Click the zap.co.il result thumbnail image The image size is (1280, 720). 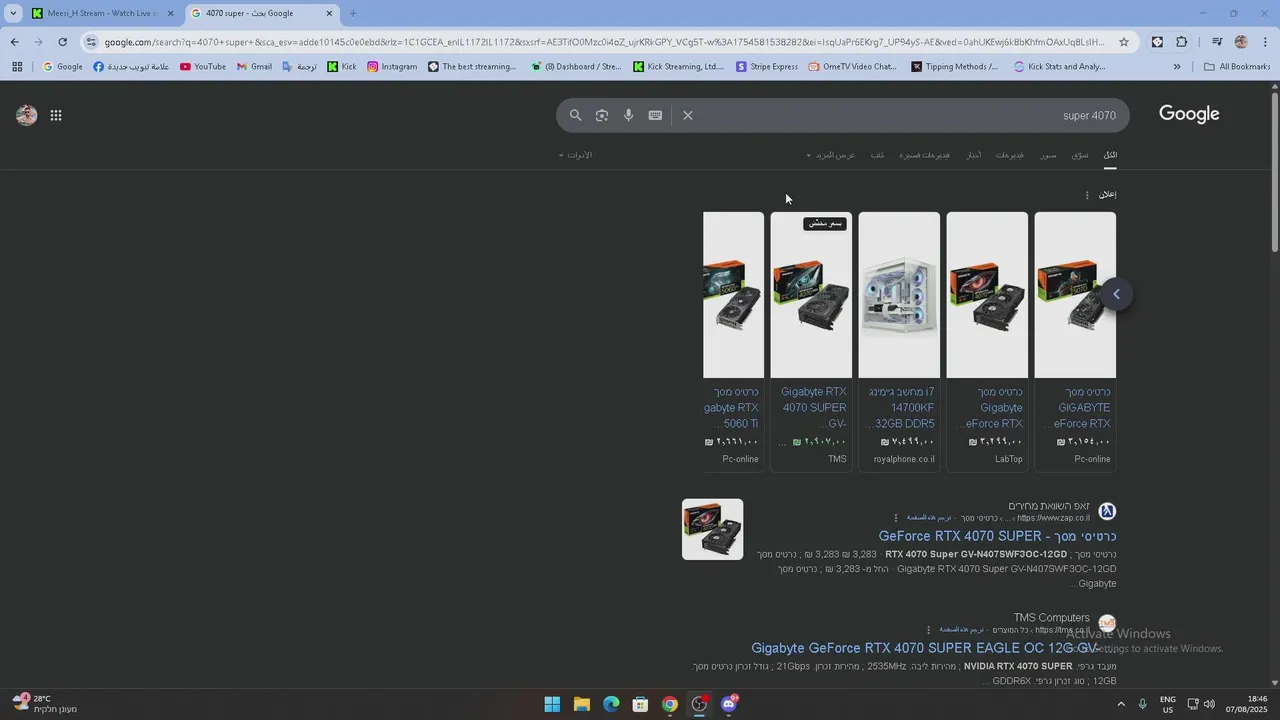tap(712, 529)
